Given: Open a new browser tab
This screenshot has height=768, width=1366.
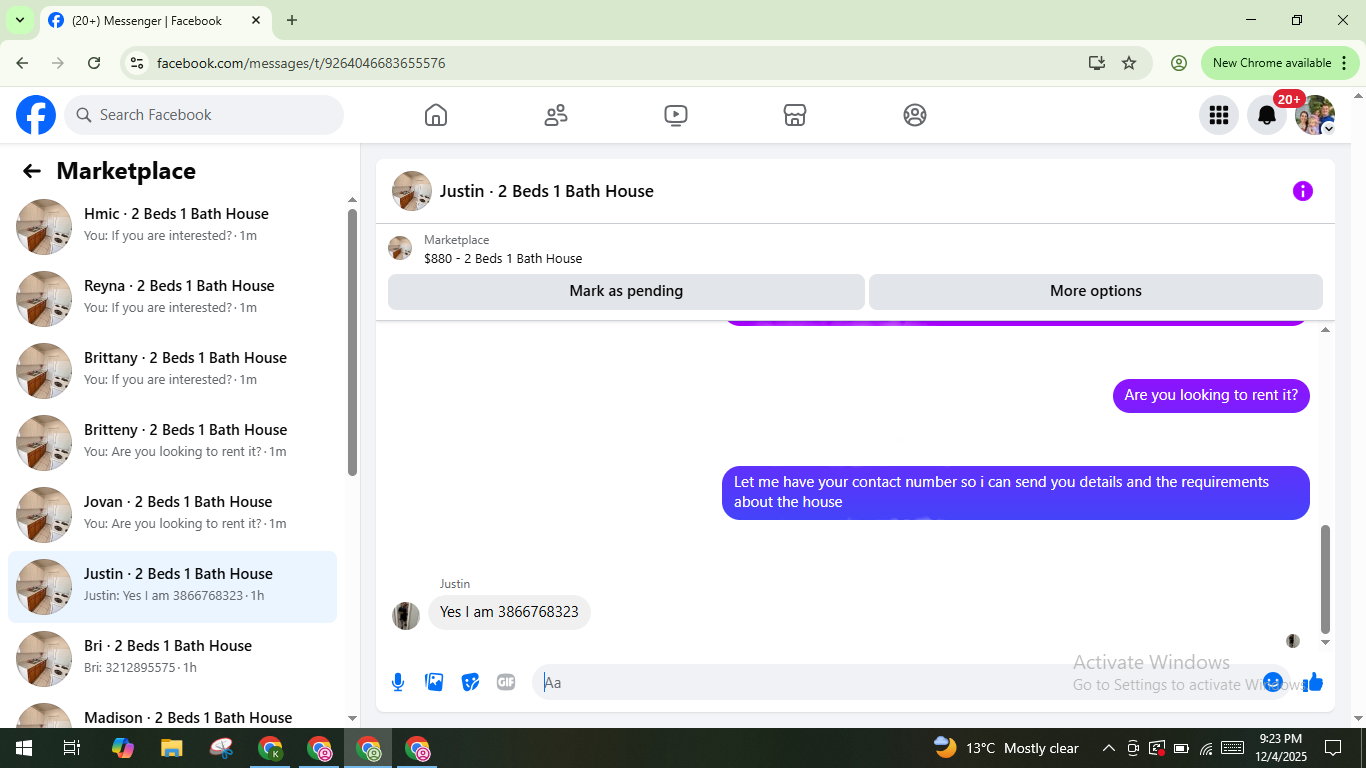Looking at the screenshot, I should (x=292, y=20).
